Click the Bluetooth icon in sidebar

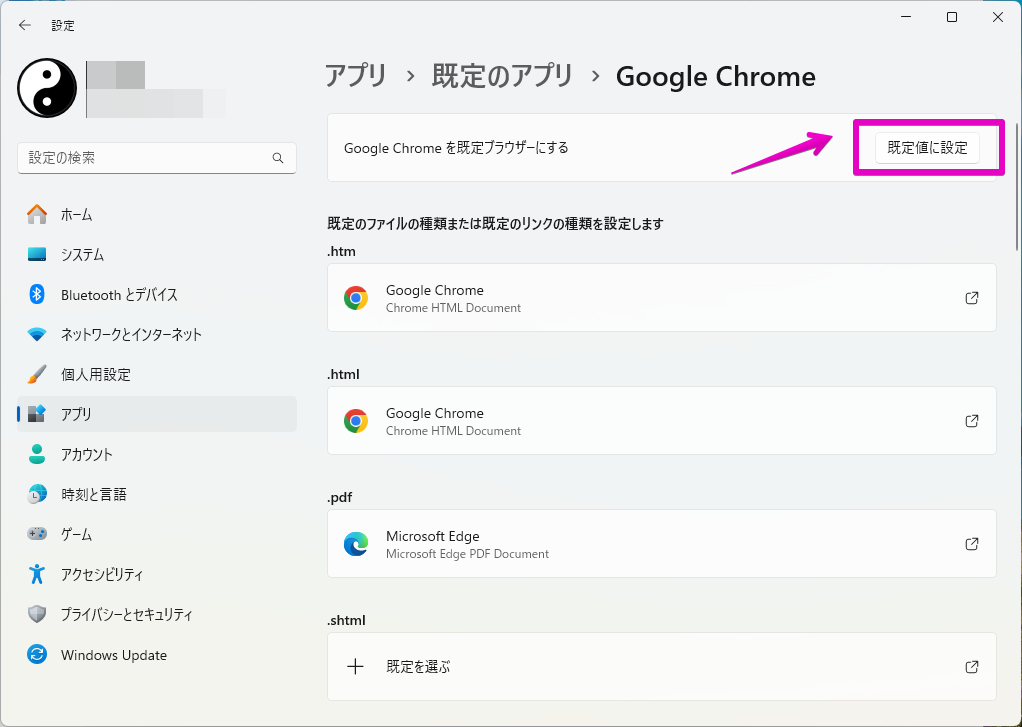pyautogui.click(x=37, y=295)
